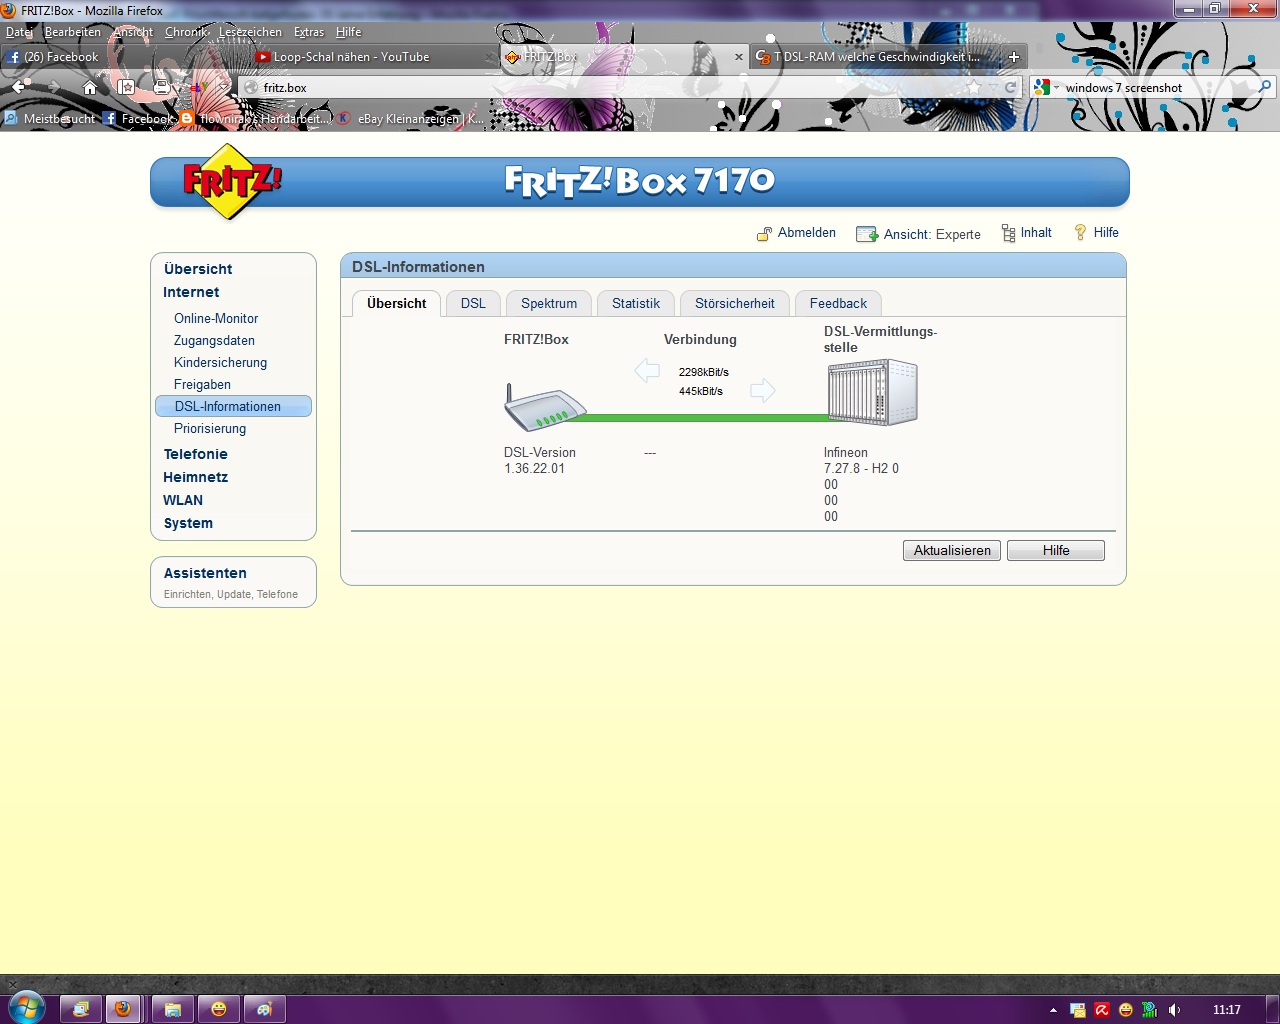The image size is (1280, 1024).
Task: Click the Hilfe button below DSL info
Action: pyautogui.click(x=1056, y=550)
